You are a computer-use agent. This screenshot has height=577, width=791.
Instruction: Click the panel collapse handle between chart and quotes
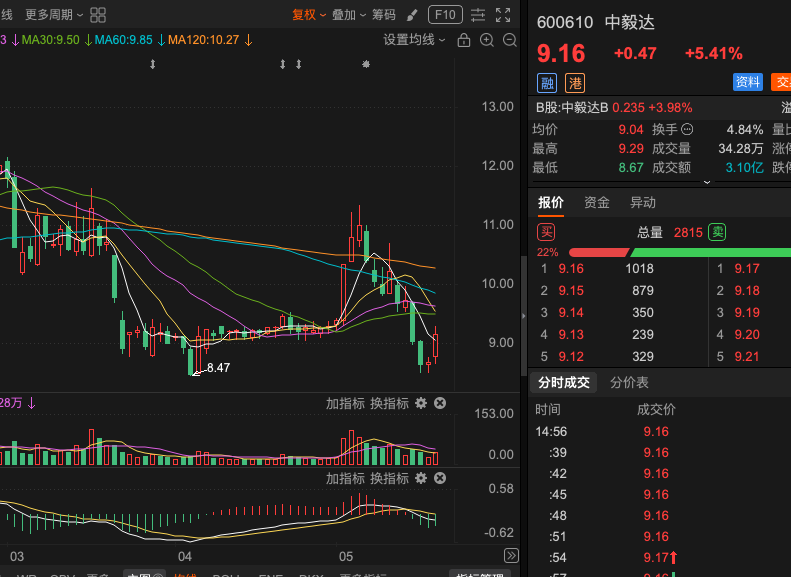click(523, 316)
